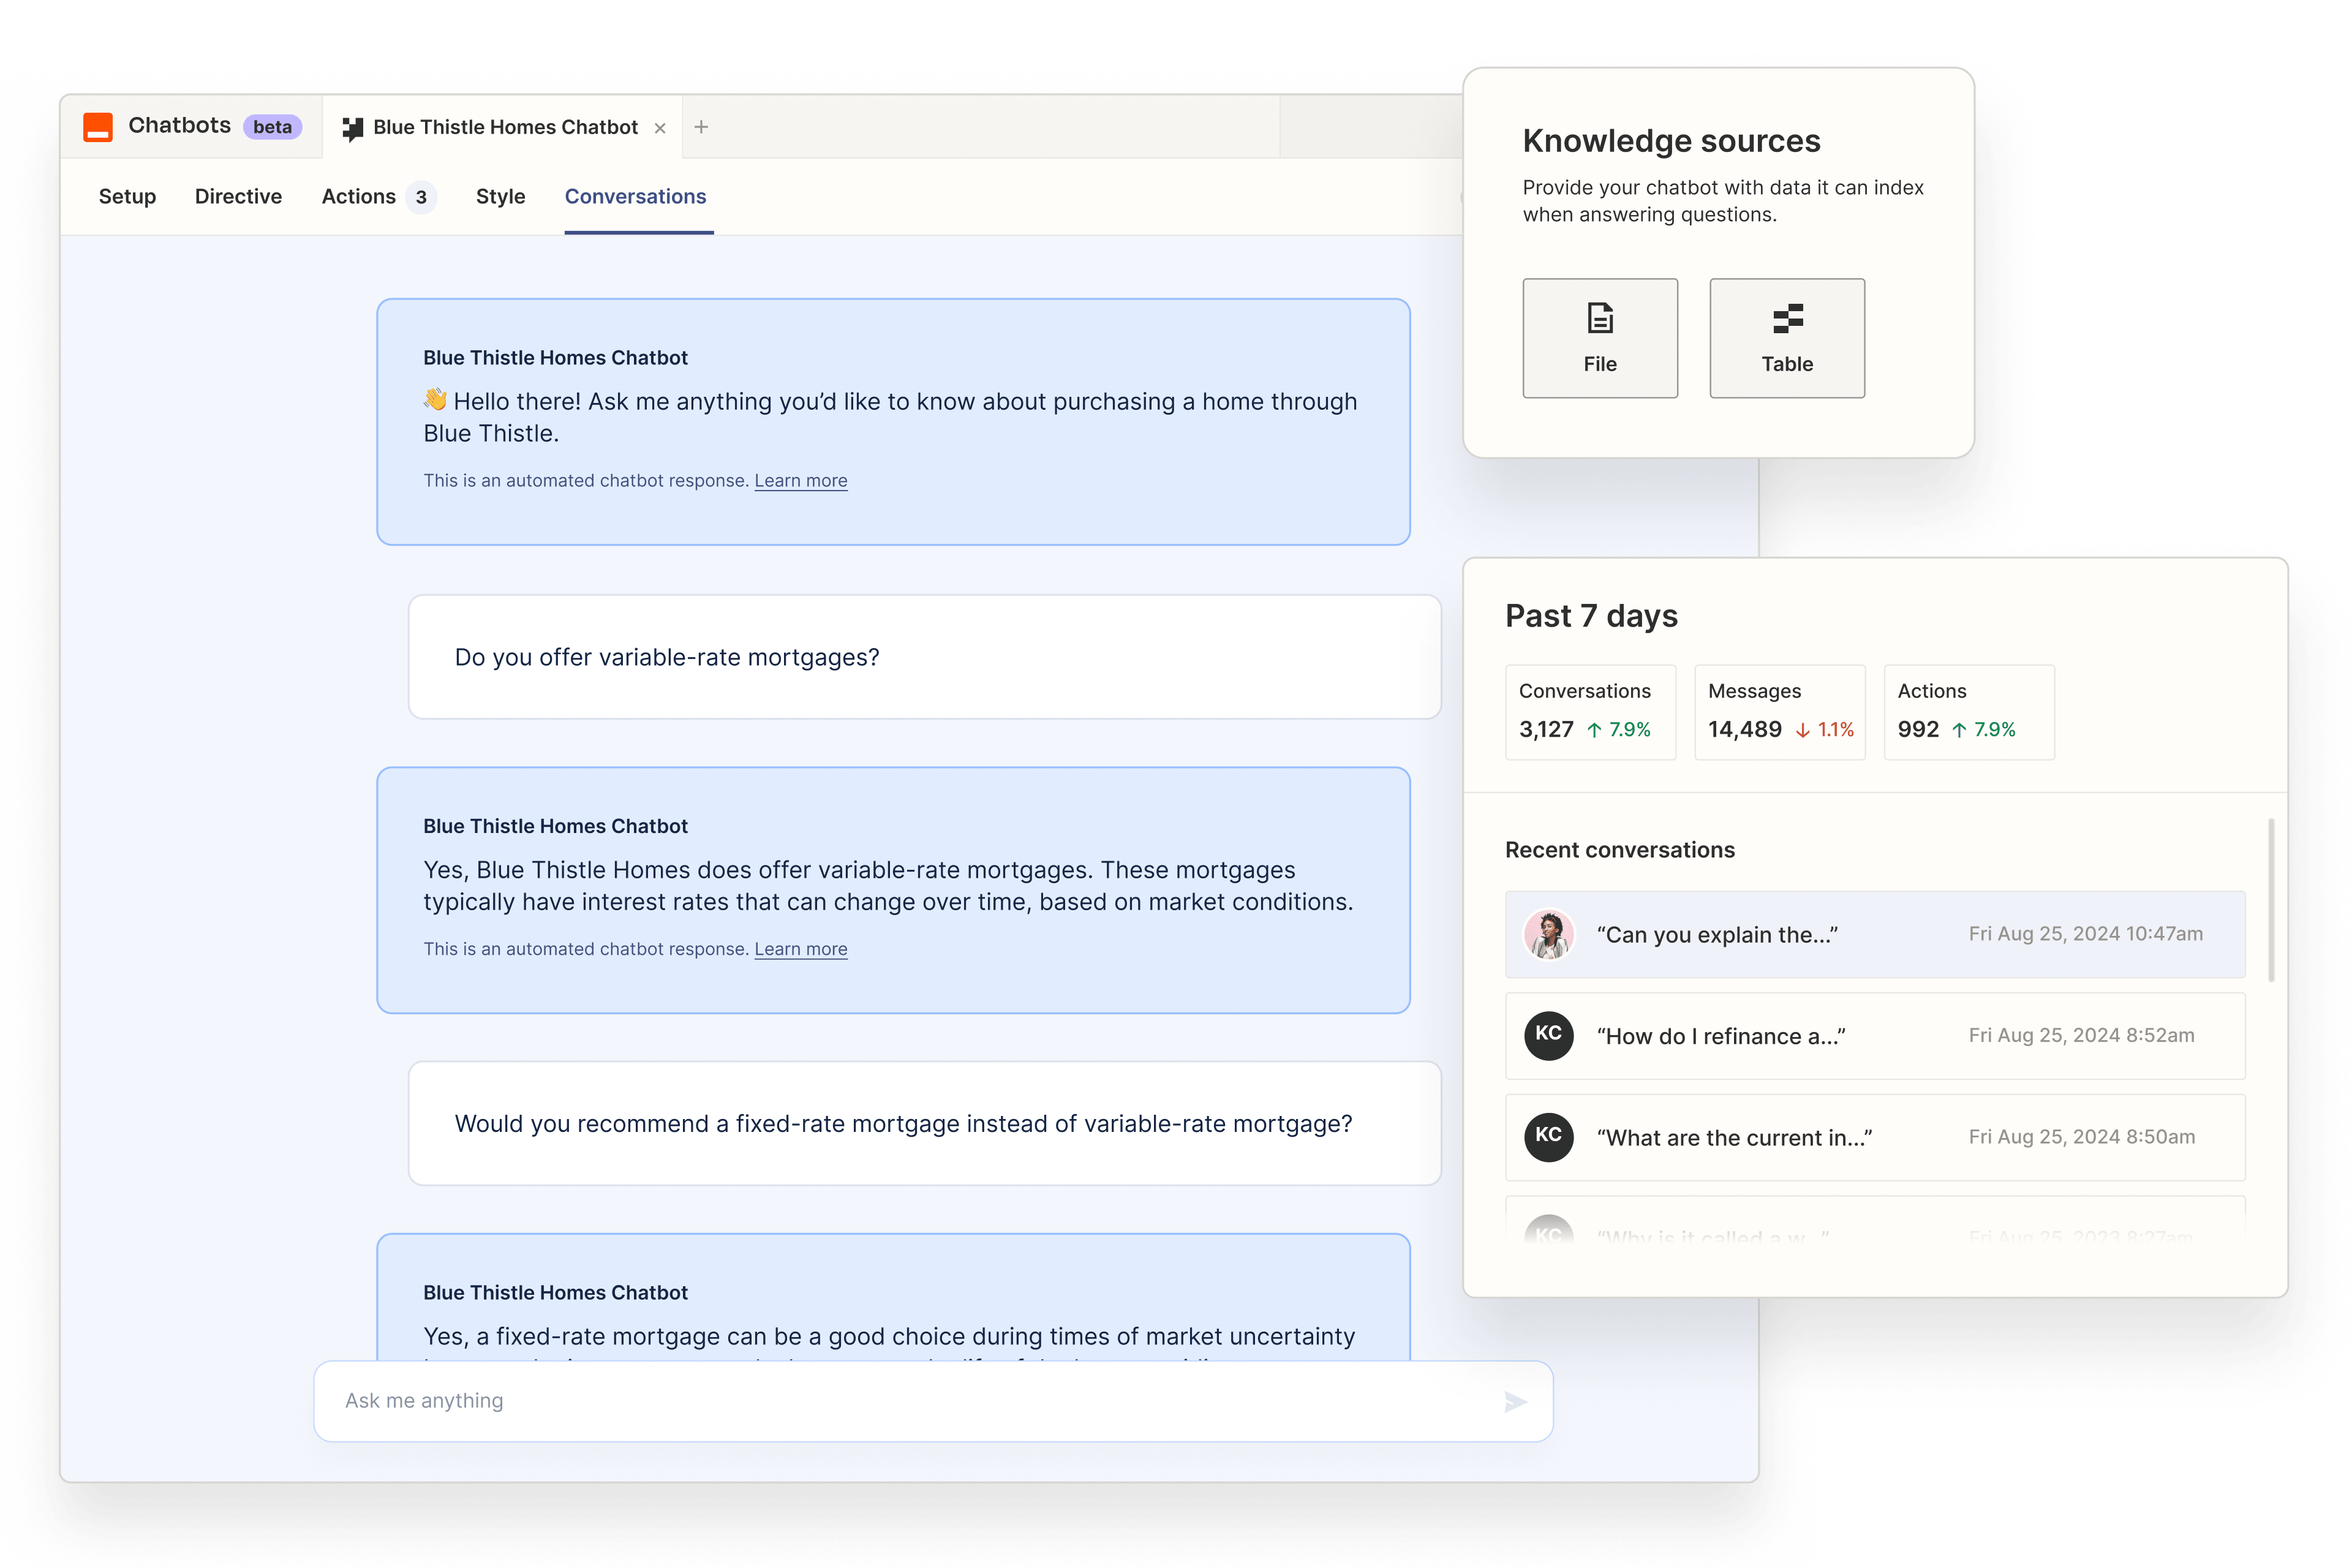Click the user photo avatar in recent conversations
The width and height of the screenshot is (2352, 1568).
click(1548, 934)
